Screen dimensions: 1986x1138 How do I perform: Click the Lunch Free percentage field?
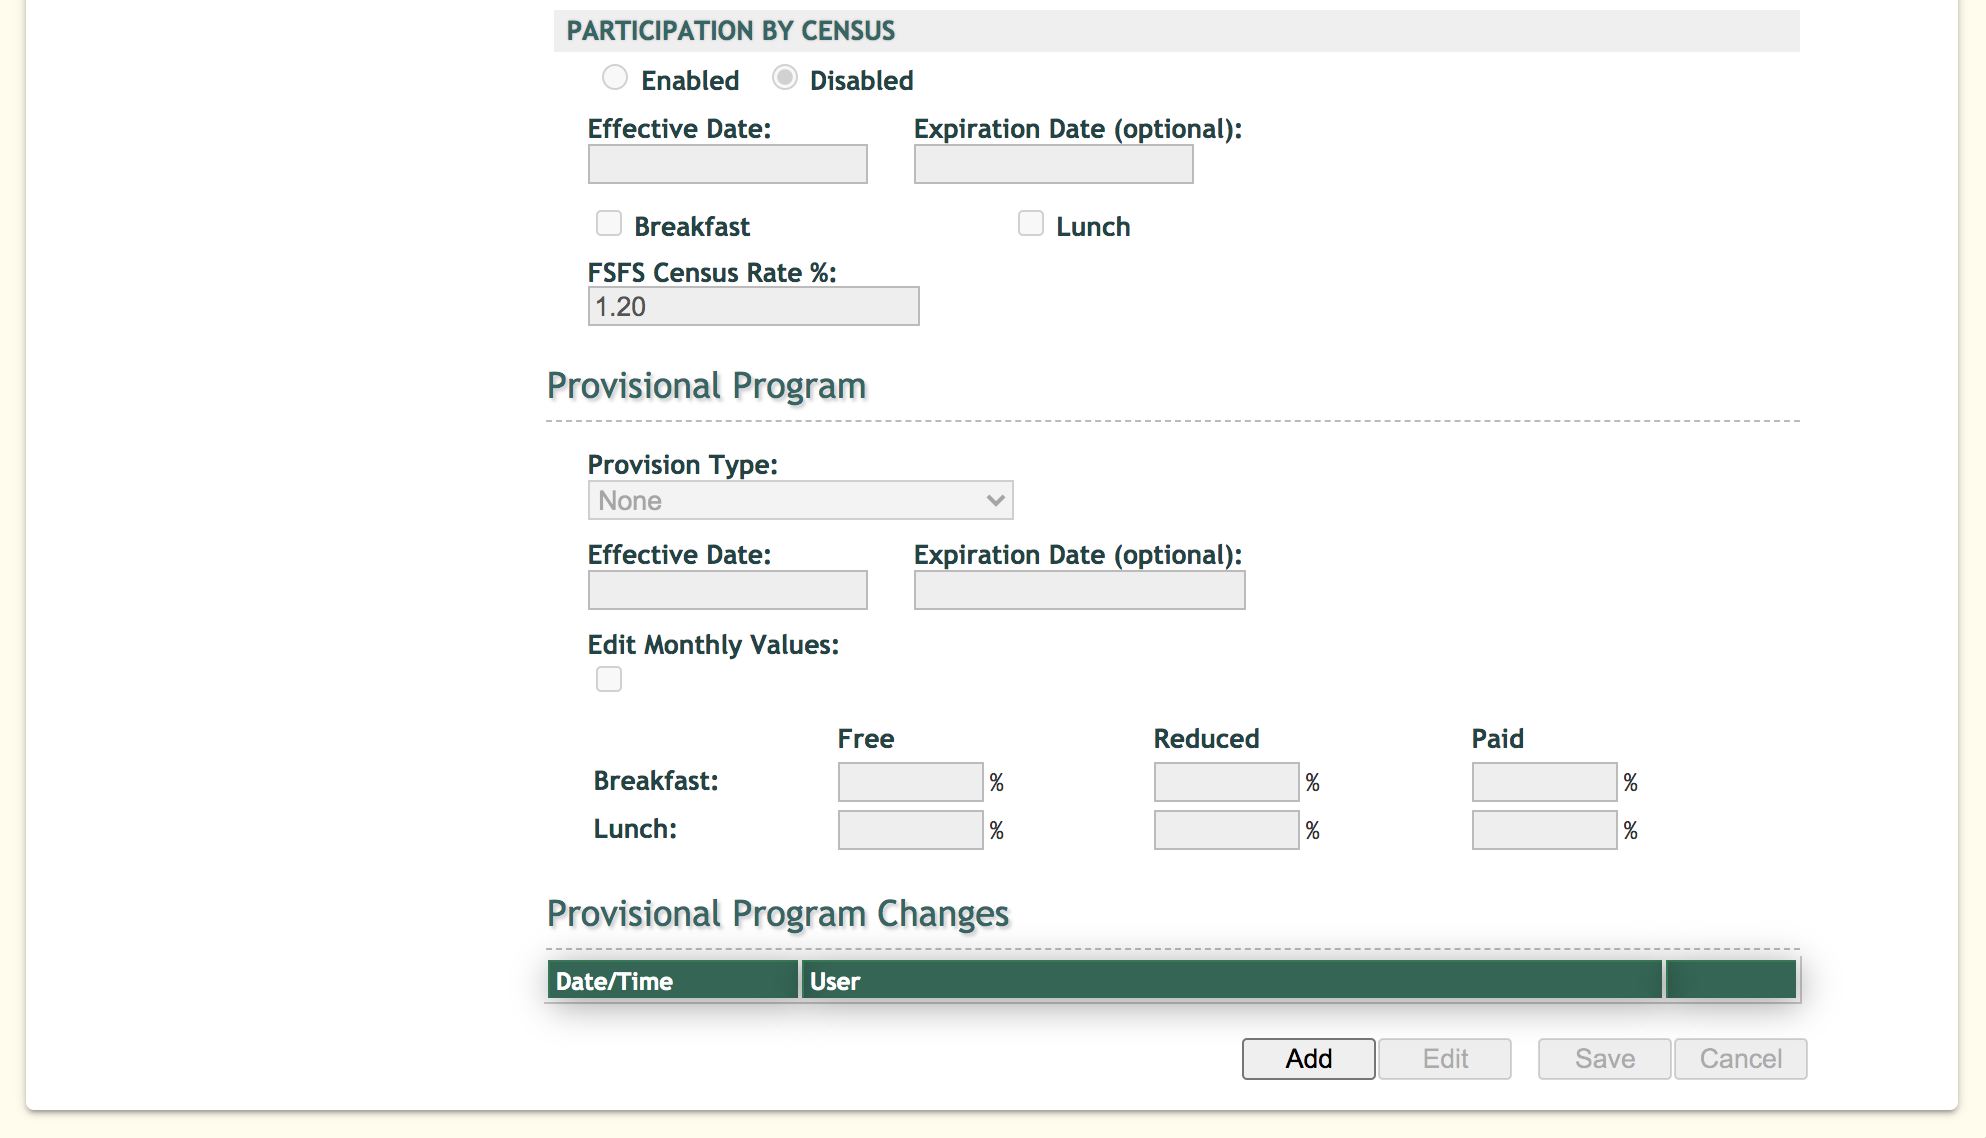pos(910,830)
